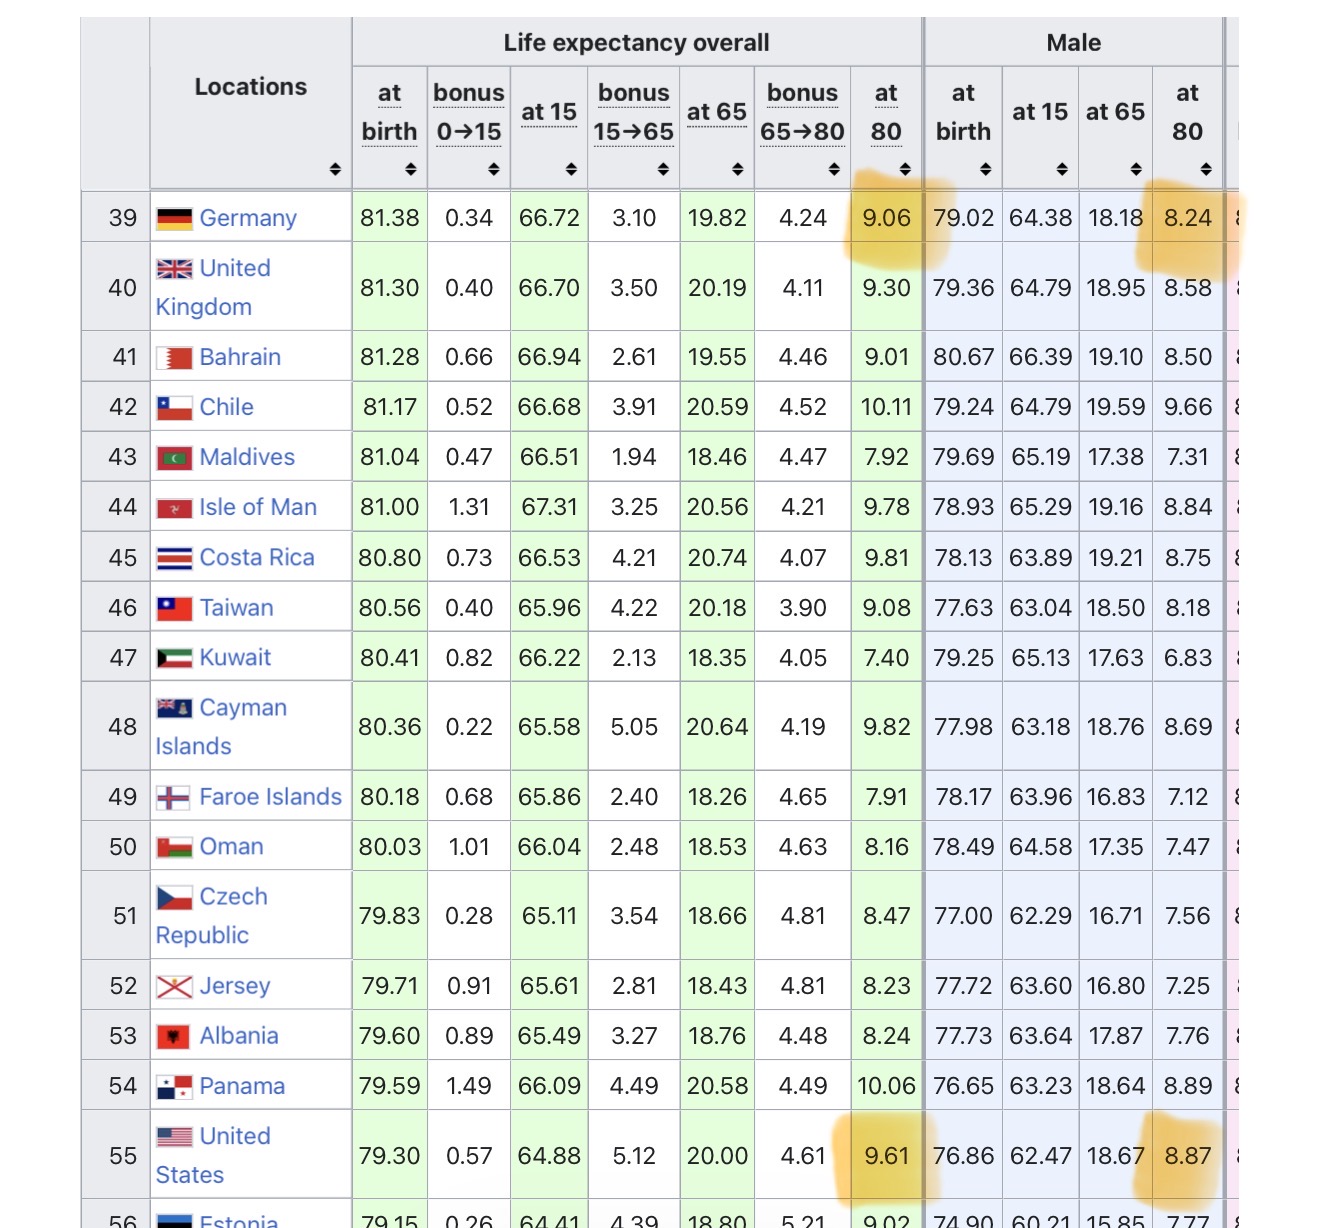Image resolution: width=1320 pixels, height=1228 pixels.
Task: Click the "Male" group header
Action: [1074, 43]
